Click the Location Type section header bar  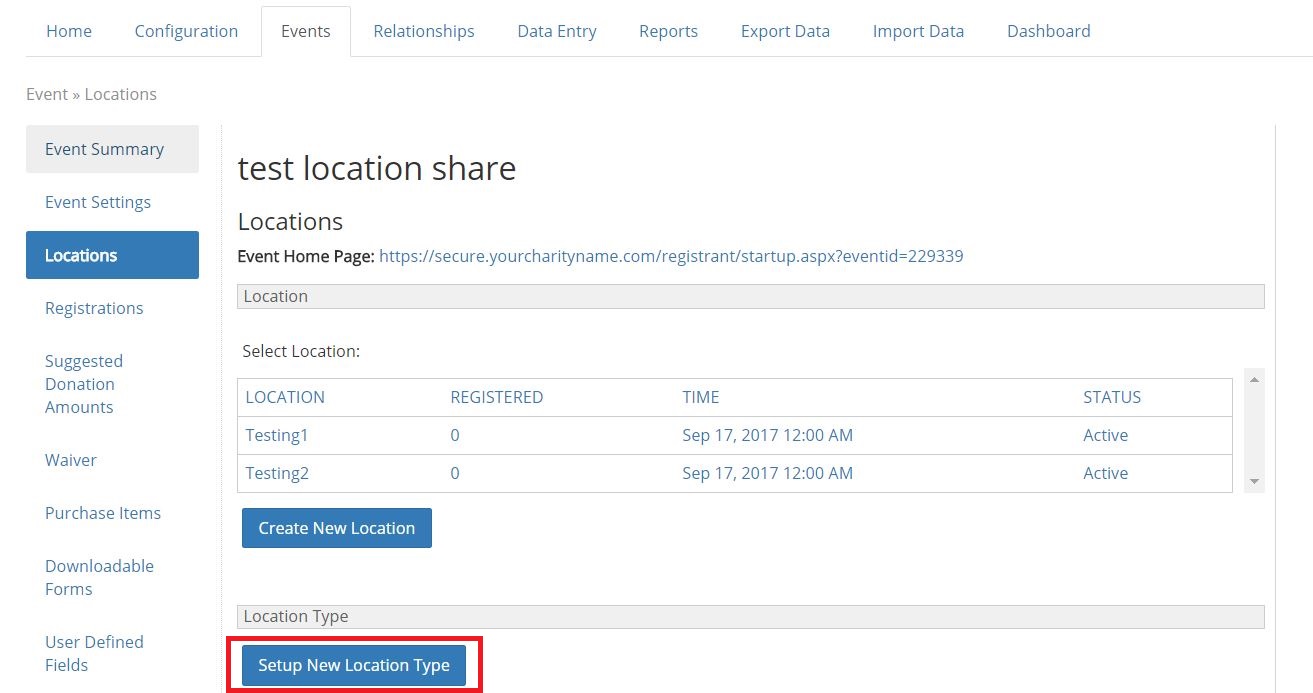pyautogui.click(x=751, y=616)
